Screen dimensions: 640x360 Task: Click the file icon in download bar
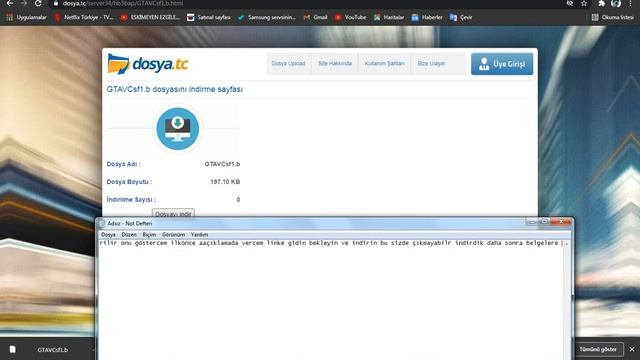click(x=13, y=349)
